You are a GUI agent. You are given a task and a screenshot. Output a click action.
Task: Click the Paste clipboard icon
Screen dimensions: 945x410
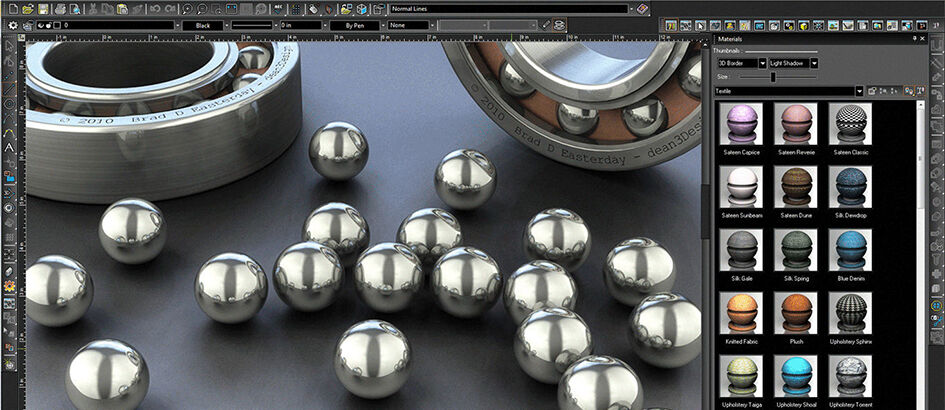point(122,9)
